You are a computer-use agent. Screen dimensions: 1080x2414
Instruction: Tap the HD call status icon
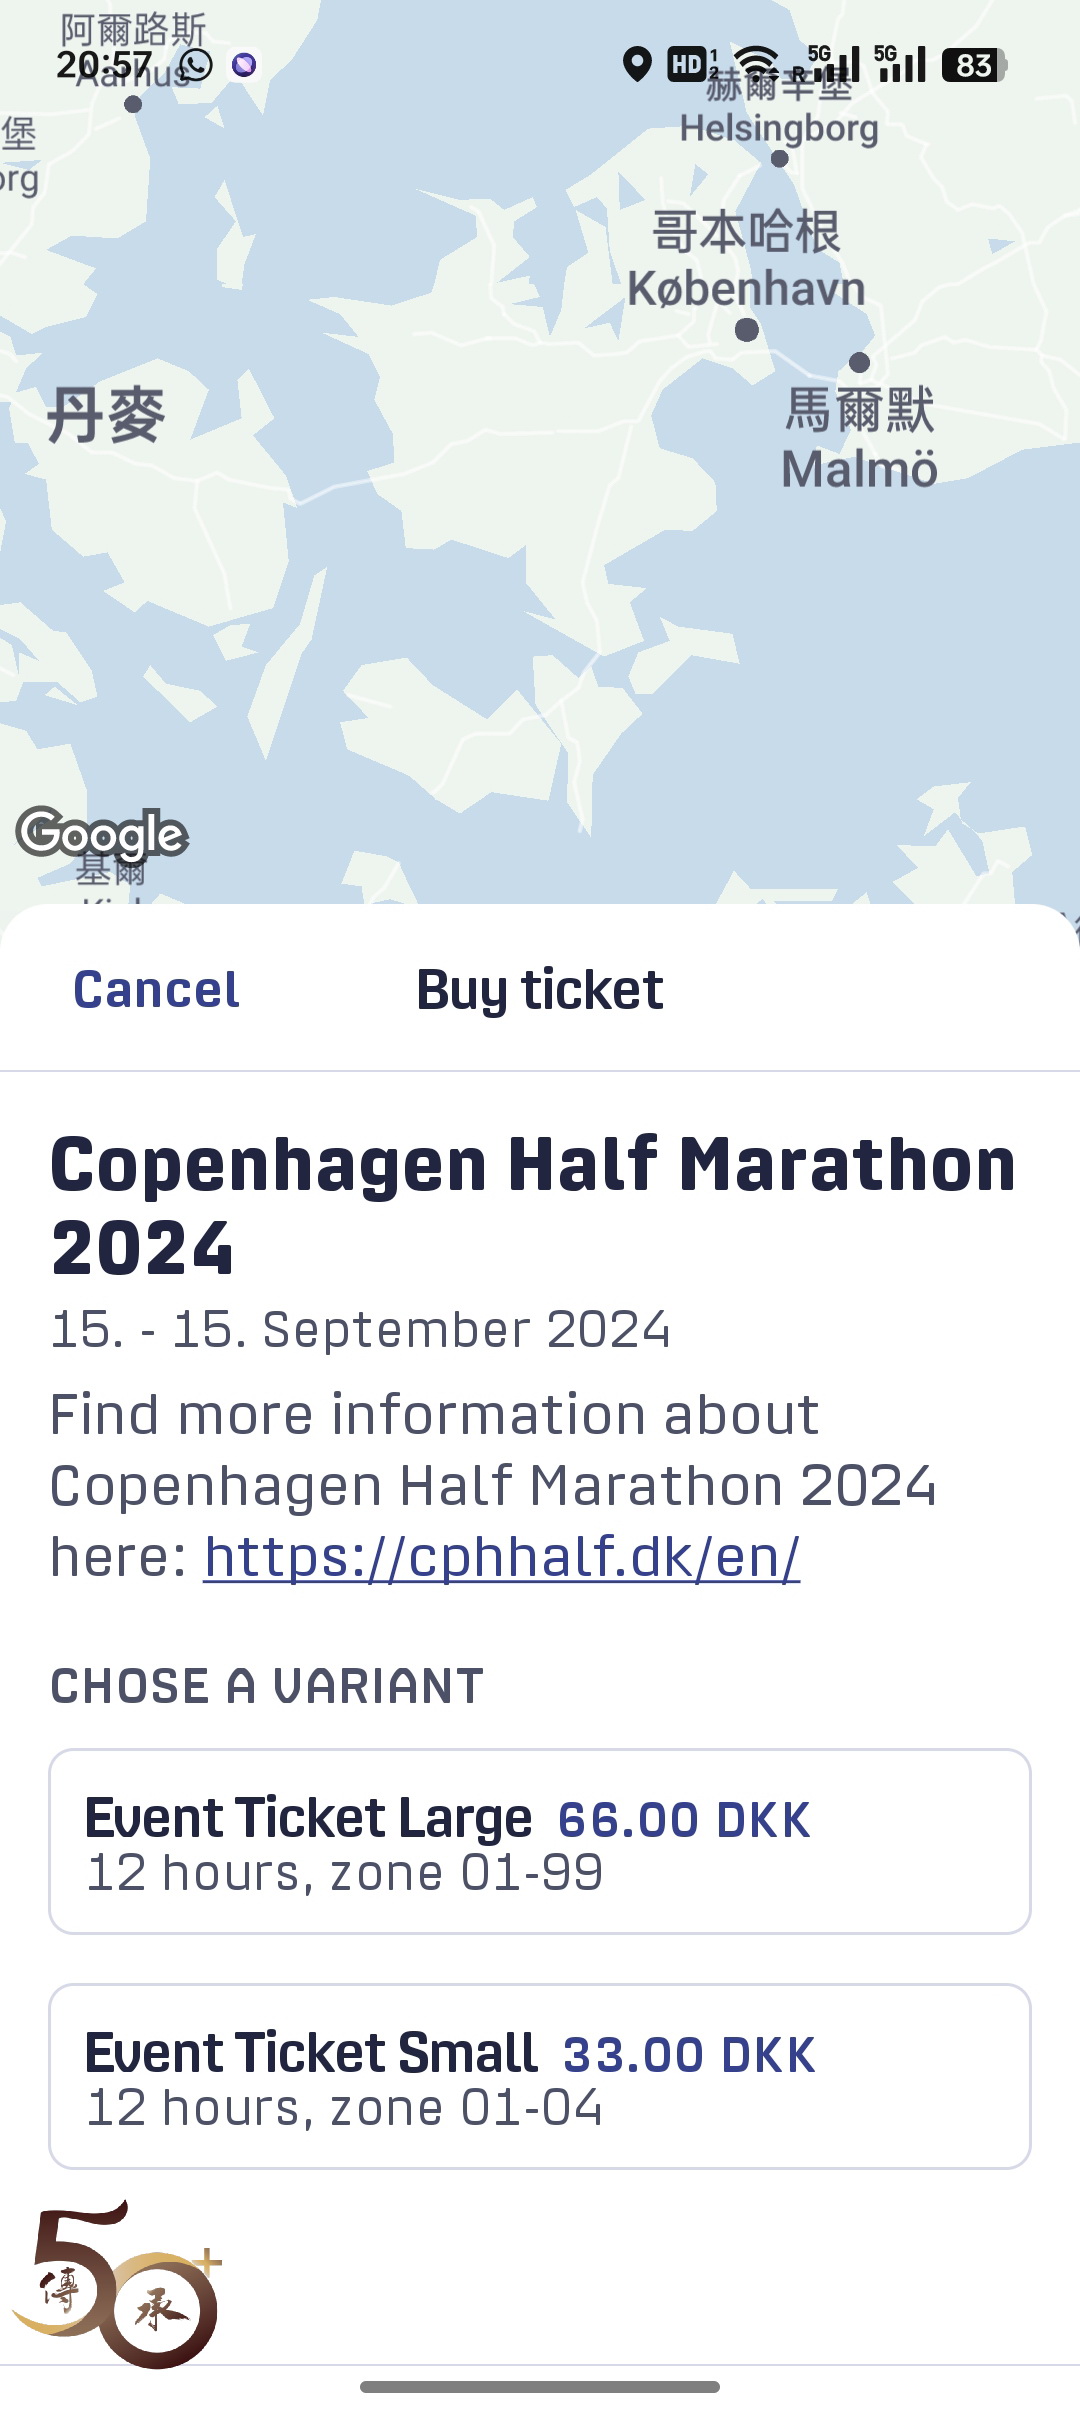[687, 65]
